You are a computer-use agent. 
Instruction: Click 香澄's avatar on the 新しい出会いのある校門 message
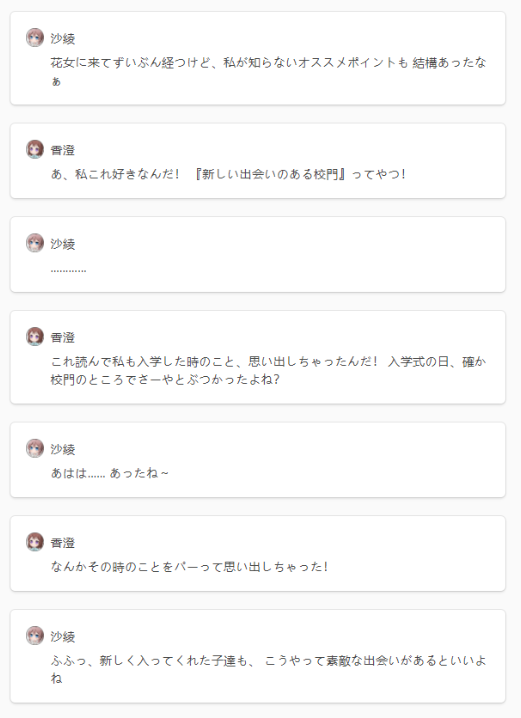[35, 149]
